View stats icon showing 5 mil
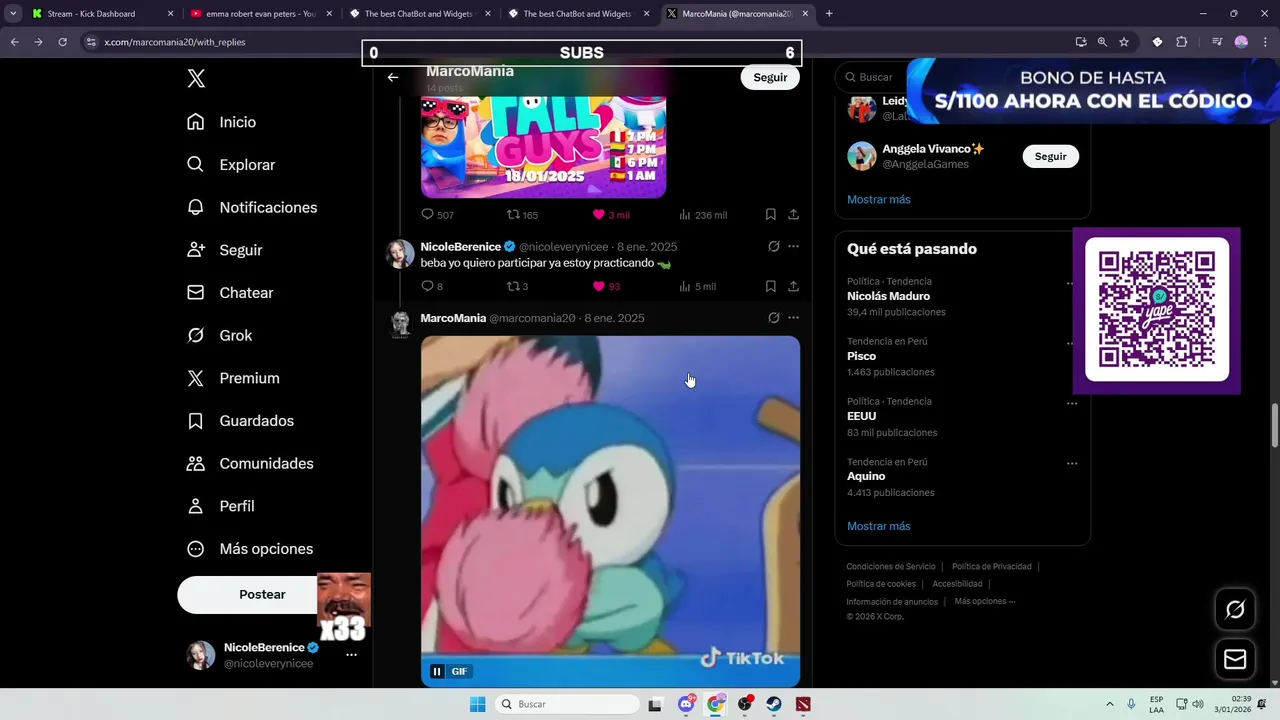The height and width of the screenshot is (720, 1280). point(685,286)
